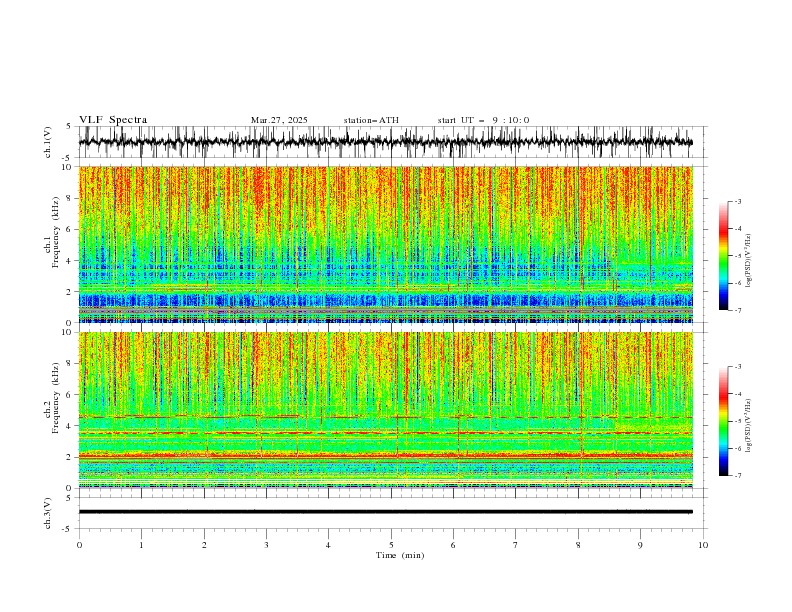Click time axis tick label "7"
This screenshot has width=792, height=612.
516,545
